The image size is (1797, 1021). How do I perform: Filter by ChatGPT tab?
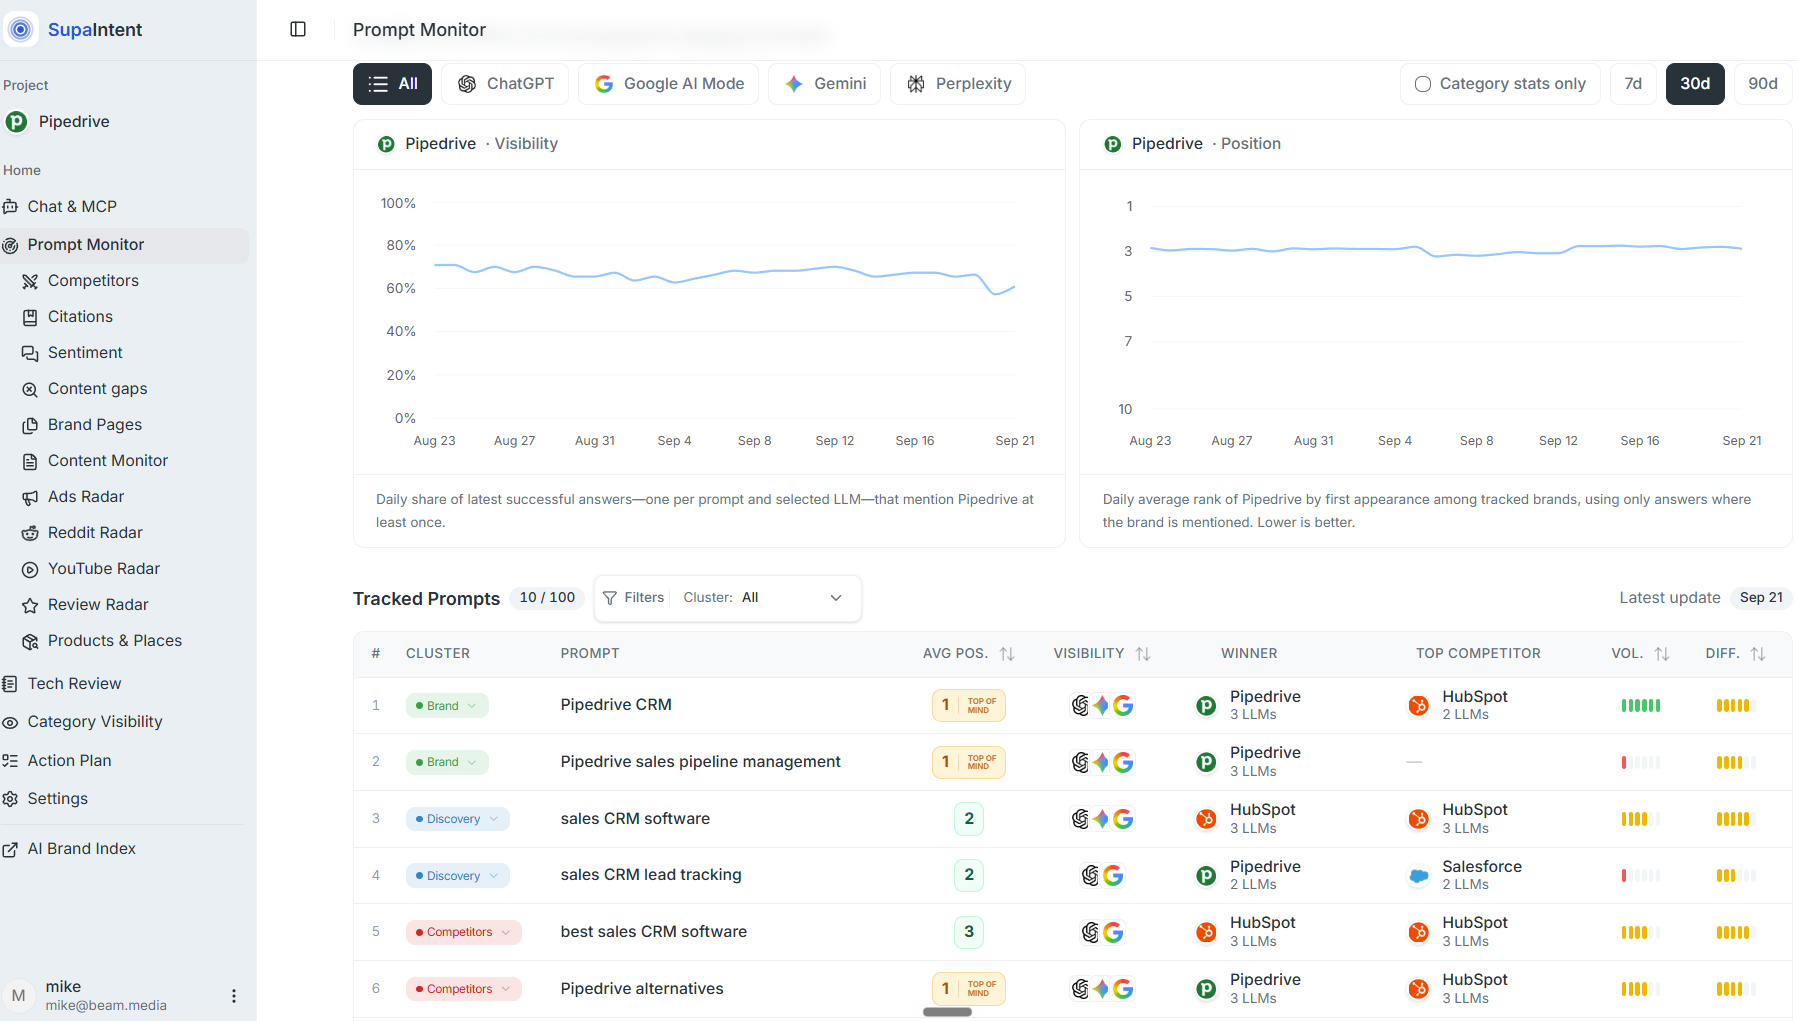tap(505, 84)
